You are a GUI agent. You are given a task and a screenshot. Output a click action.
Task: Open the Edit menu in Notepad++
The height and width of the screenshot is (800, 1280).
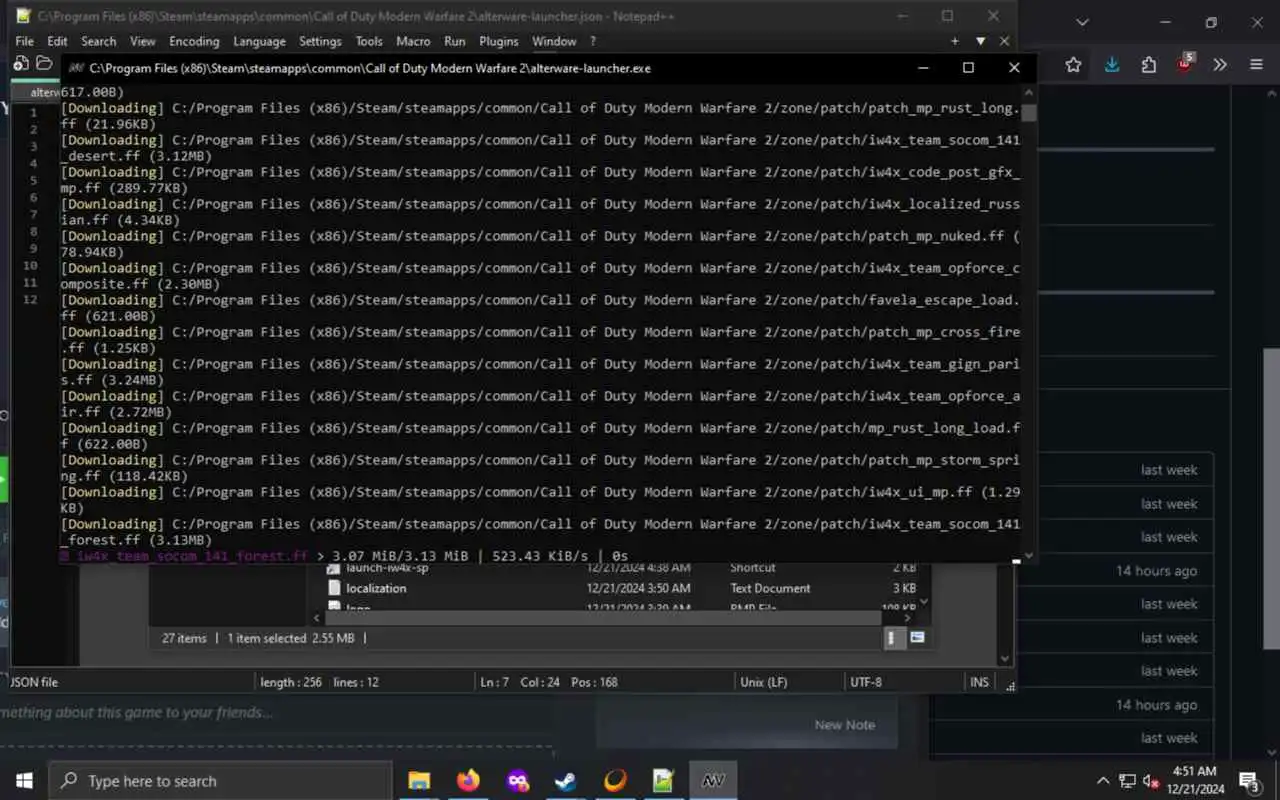pos(57,41)
